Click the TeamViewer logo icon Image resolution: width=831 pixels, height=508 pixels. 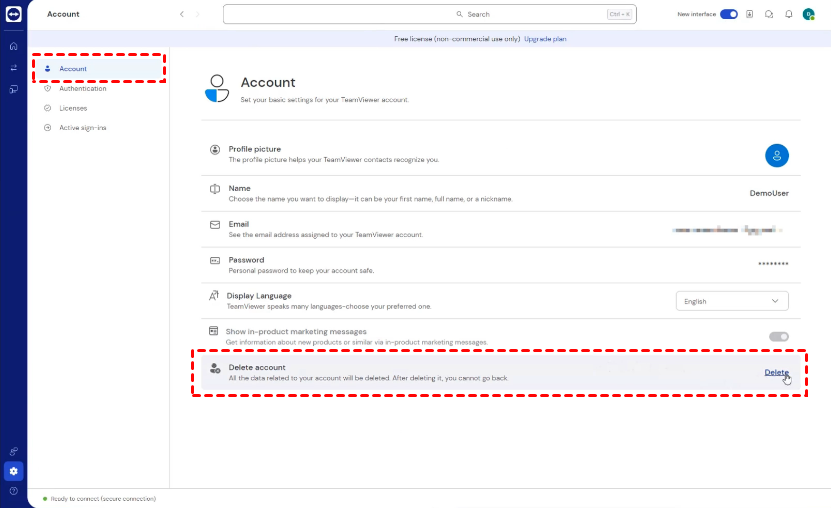point(13,14)
